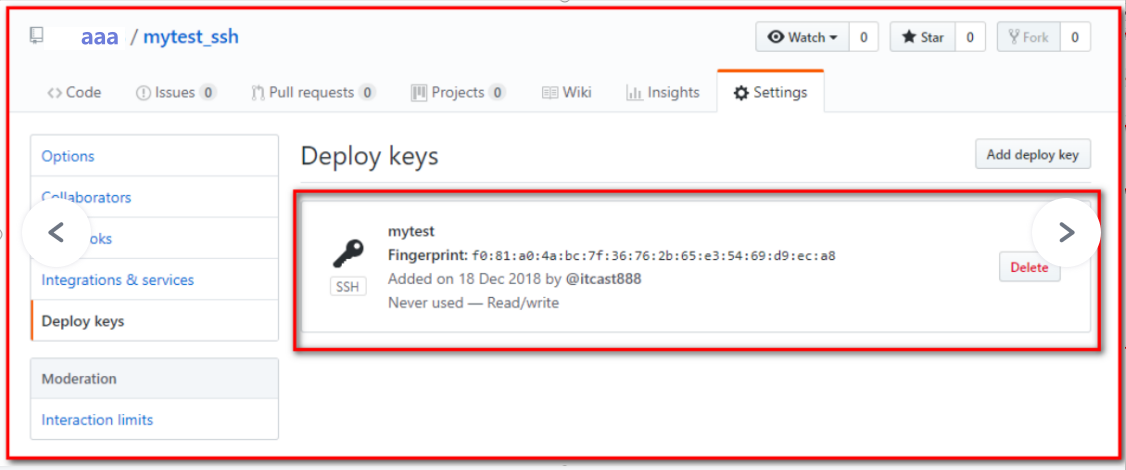The width and height of the screenshot is (1126, 470).
Task: Open Interaction limits settings
Action: point(97,420)
